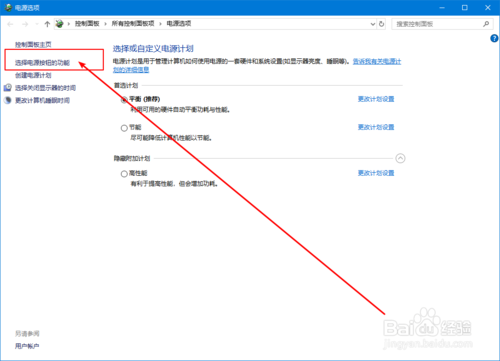The image size is (500, 361).
Task: Open 更改计划设置 for 平衡 plan
Action: pyautogui.click(x=376, y=99)
